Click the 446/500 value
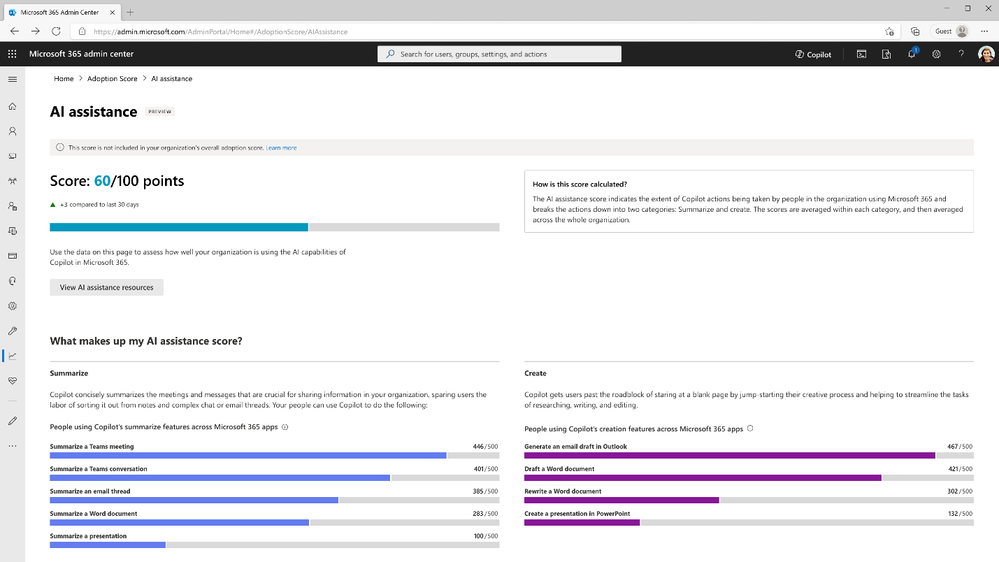 tap(485, 447)
